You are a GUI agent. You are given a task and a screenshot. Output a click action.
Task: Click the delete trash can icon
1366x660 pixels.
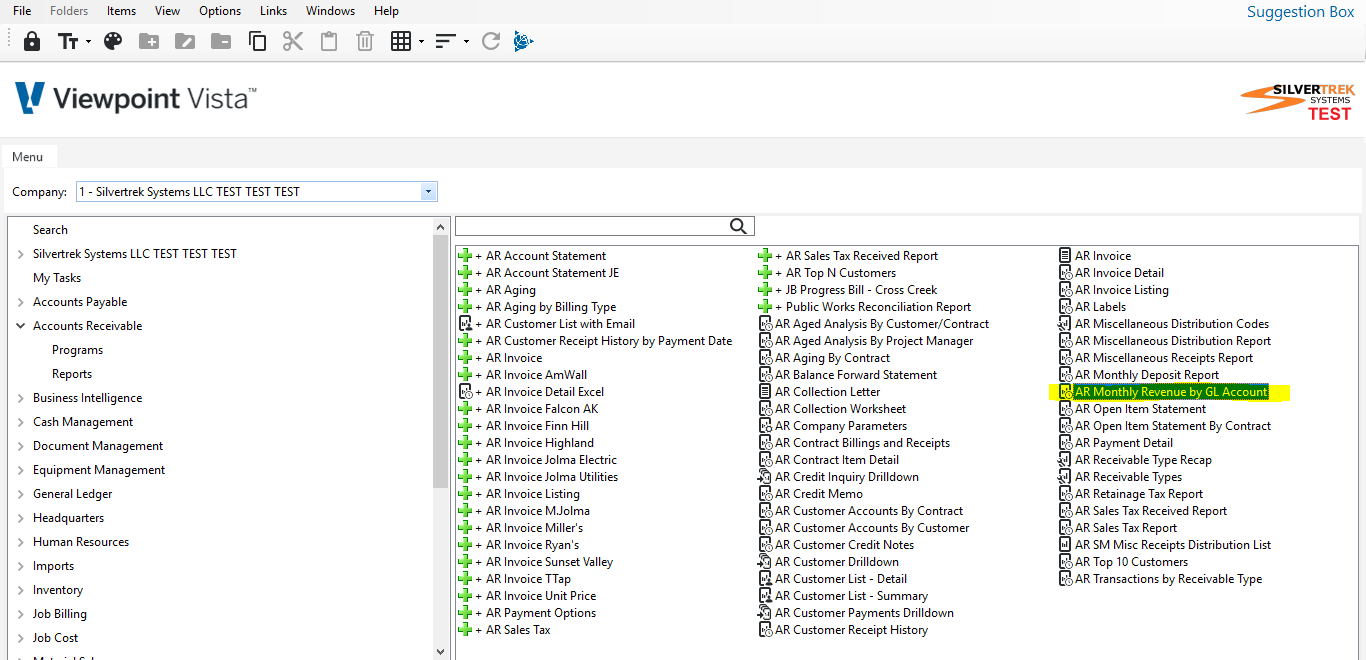point(365,41)
